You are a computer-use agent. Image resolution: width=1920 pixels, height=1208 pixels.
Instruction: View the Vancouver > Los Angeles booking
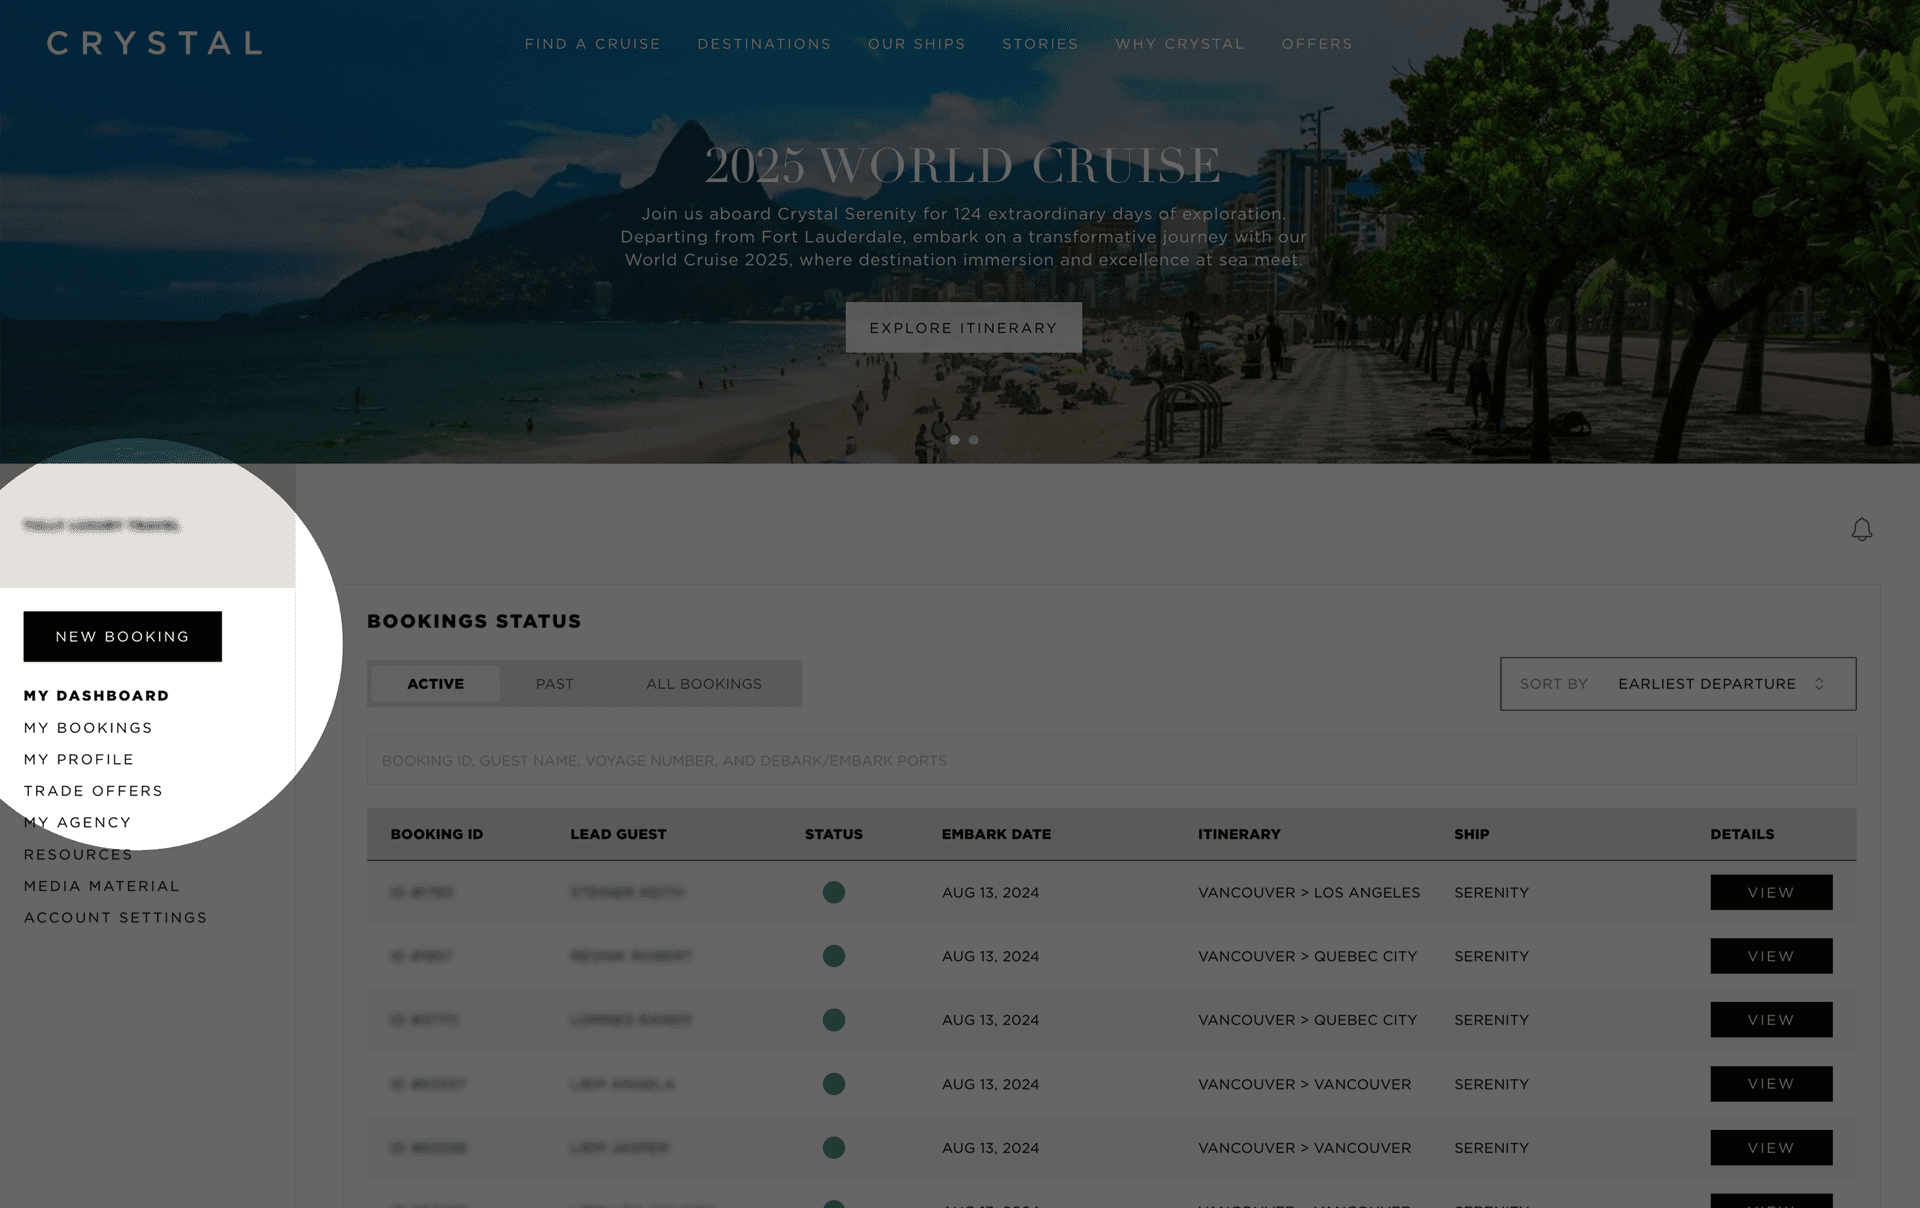point(1771,892)
